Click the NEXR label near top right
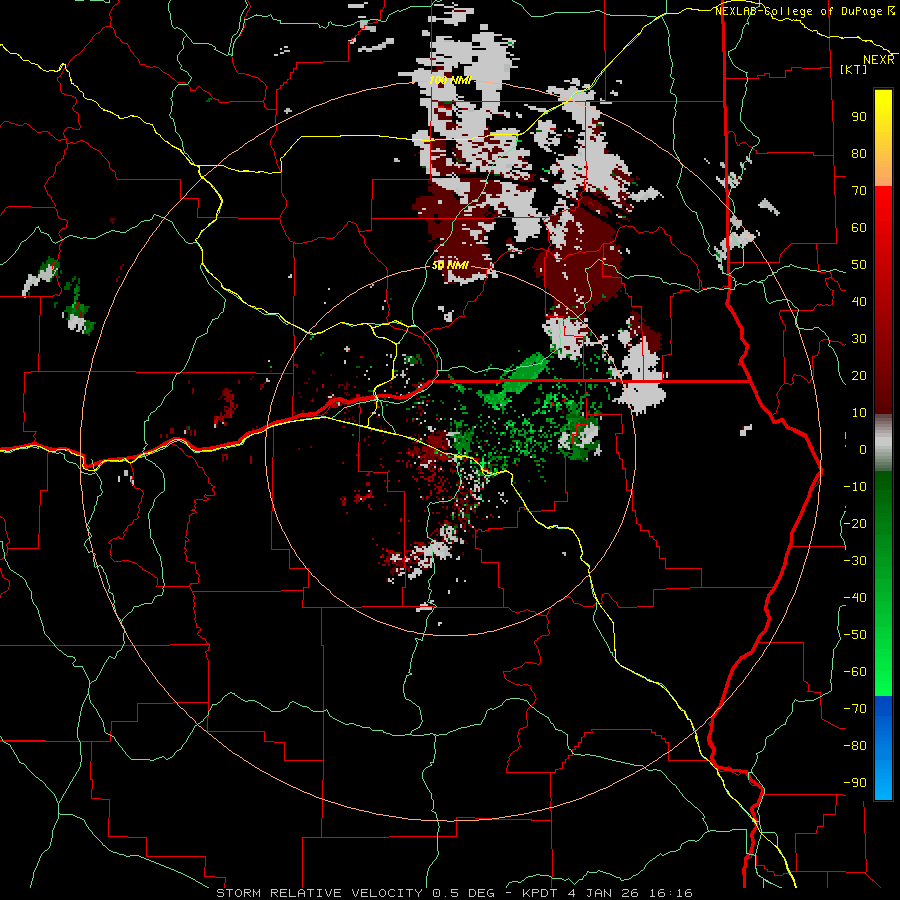 (879, 60)
